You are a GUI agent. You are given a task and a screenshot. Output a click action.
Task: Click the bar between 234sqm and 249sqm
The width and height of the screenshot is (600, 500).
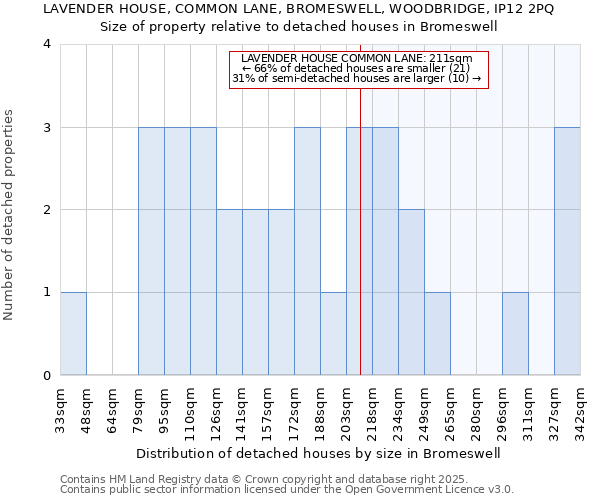click(x=411, y=293)
